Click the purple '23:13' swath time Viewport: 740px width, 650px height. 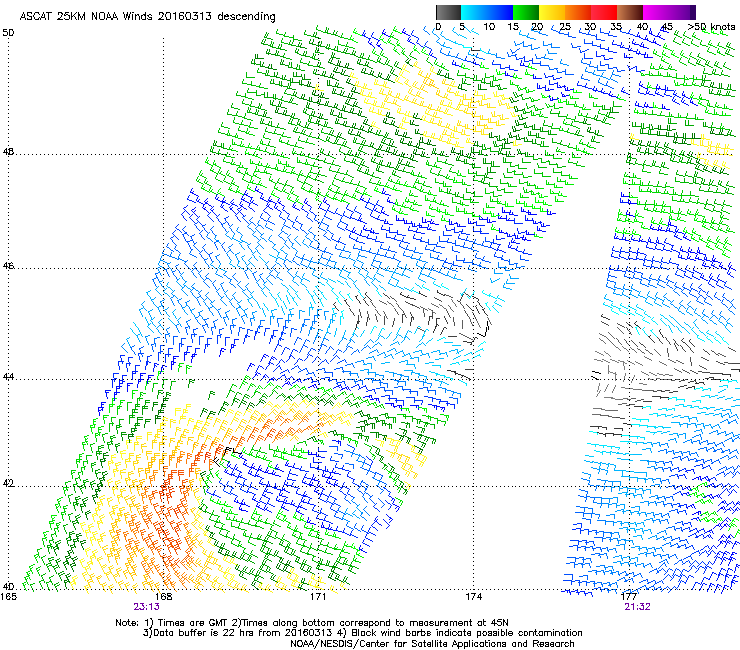[x=146, y=607]
